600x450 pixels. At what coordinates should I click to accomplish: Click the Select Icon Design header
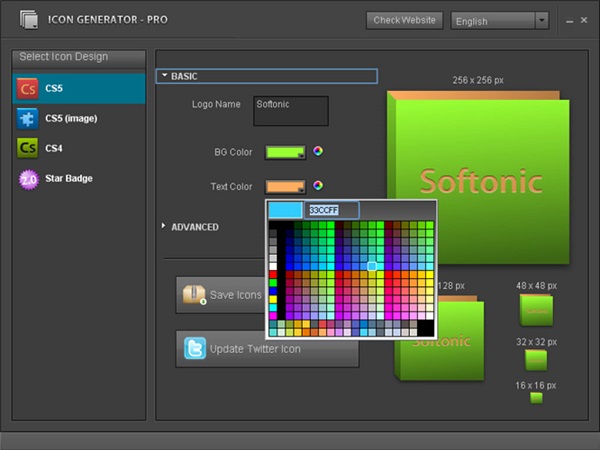click(x=79, y=57)
